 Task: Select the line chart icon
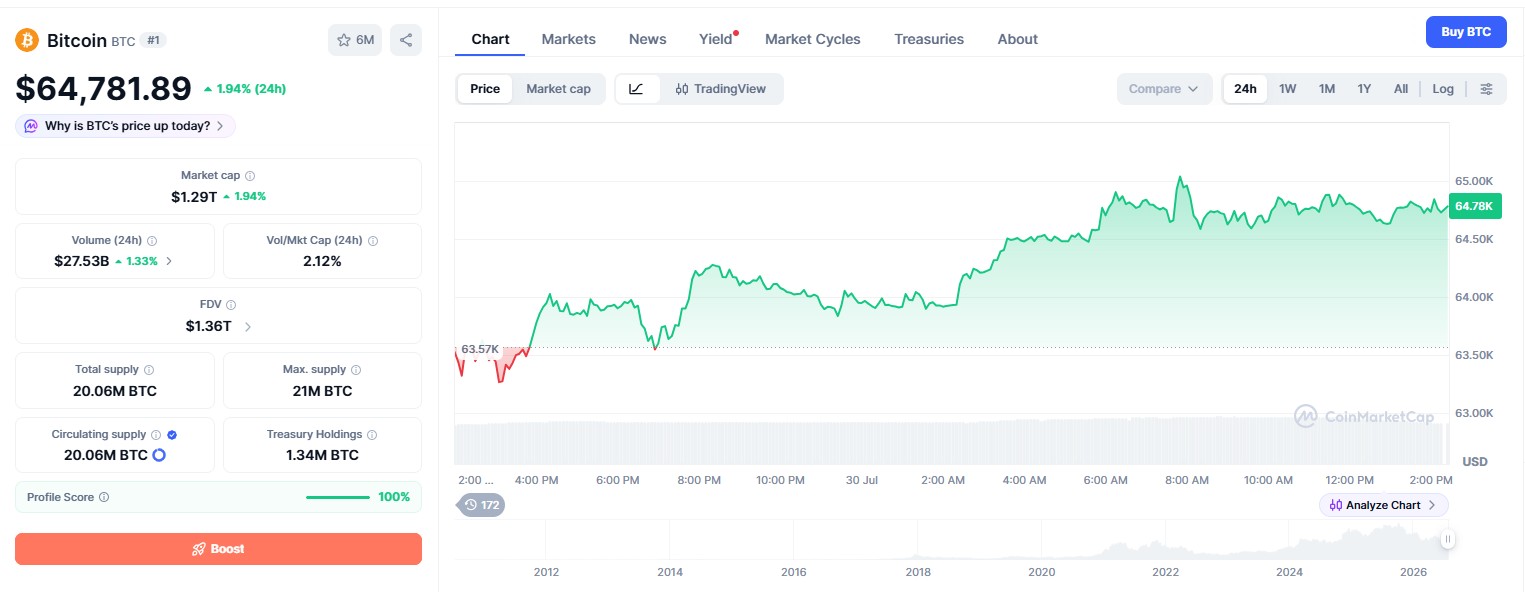tap(637, 89)
